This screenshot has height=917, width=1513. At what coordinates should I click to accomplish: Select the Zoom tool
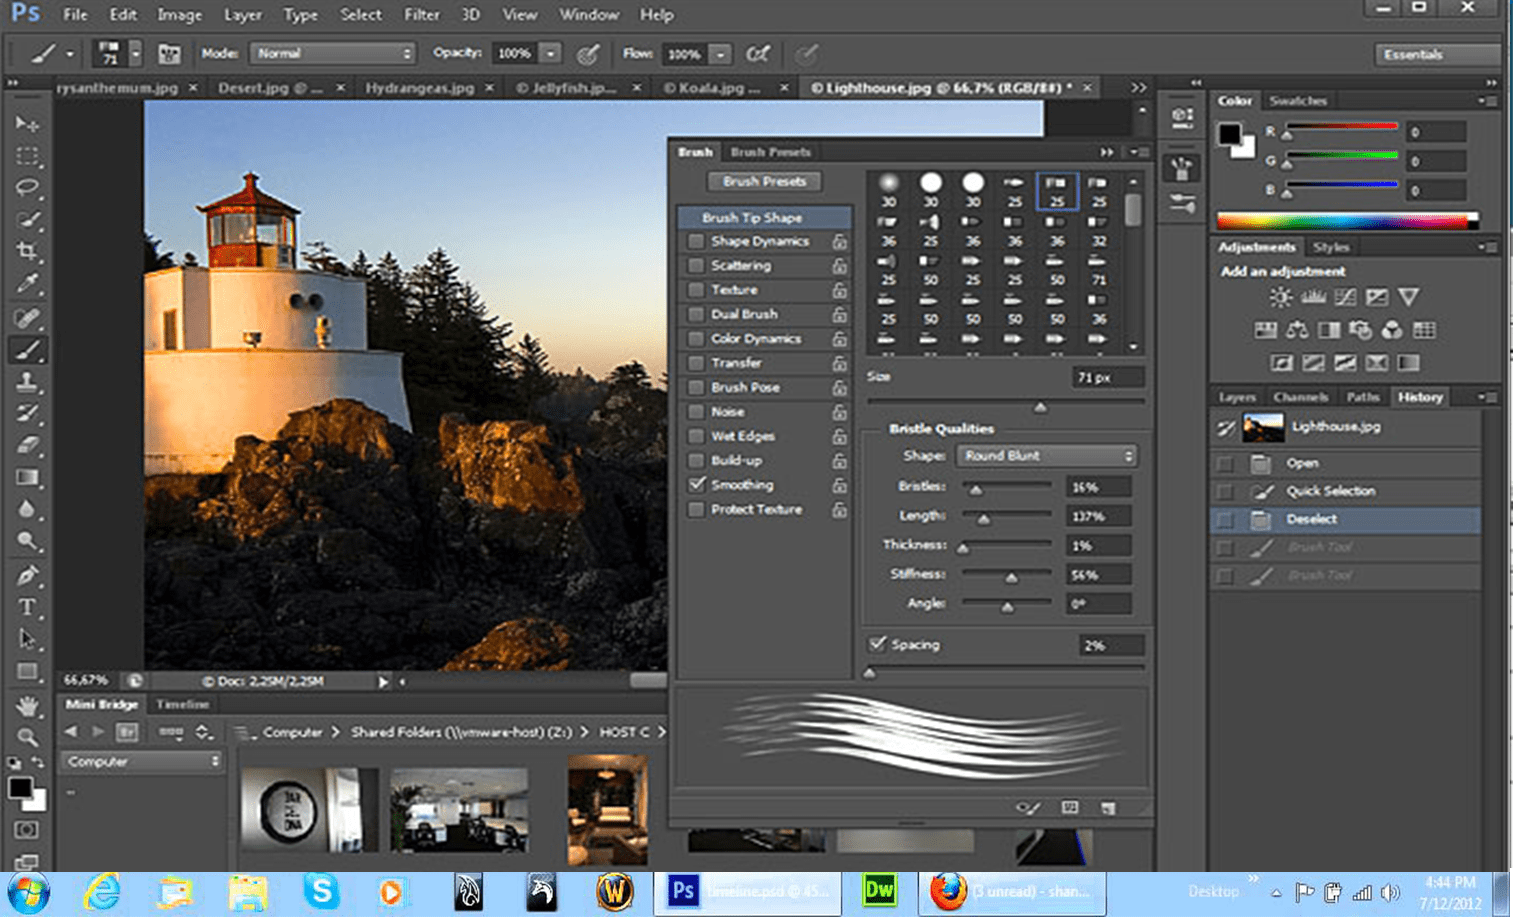(x=27, y=737)
